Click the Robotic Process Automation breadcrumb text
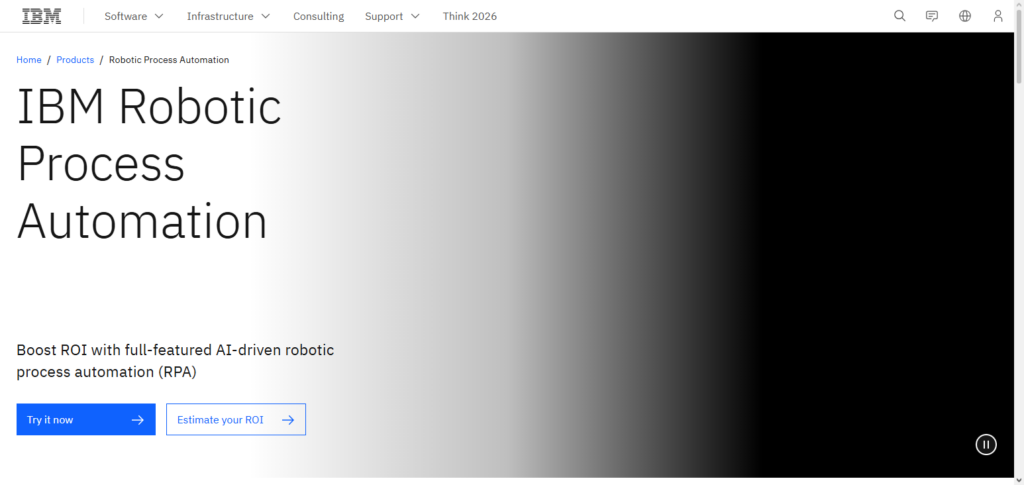 pos(169,60)
